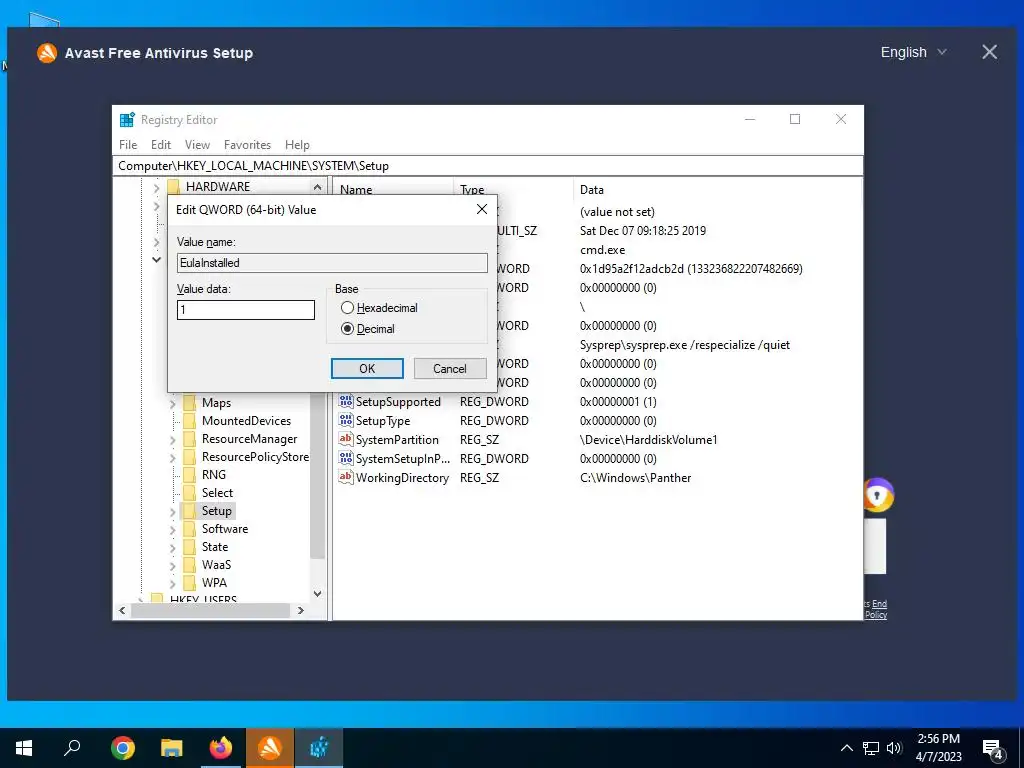Expand the WPA tree node
Viewport: 1024px width, 768px height.
[x=172, y=583]
